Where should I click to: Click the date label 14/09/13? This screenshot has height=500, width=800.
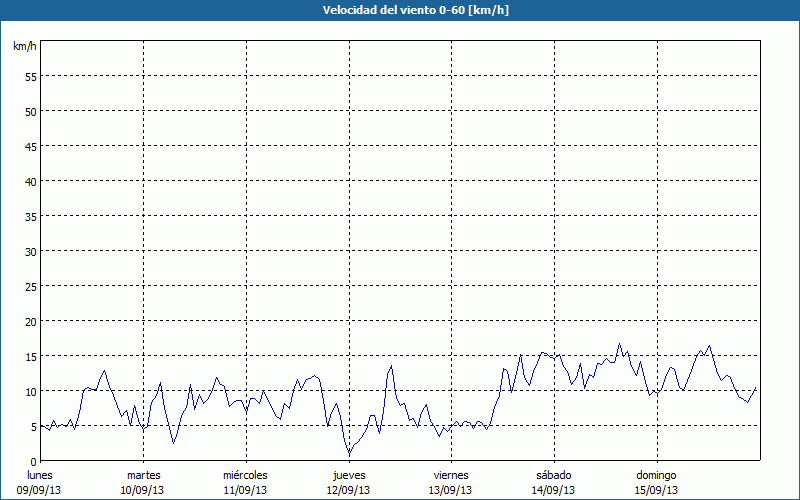click(553, 490)
